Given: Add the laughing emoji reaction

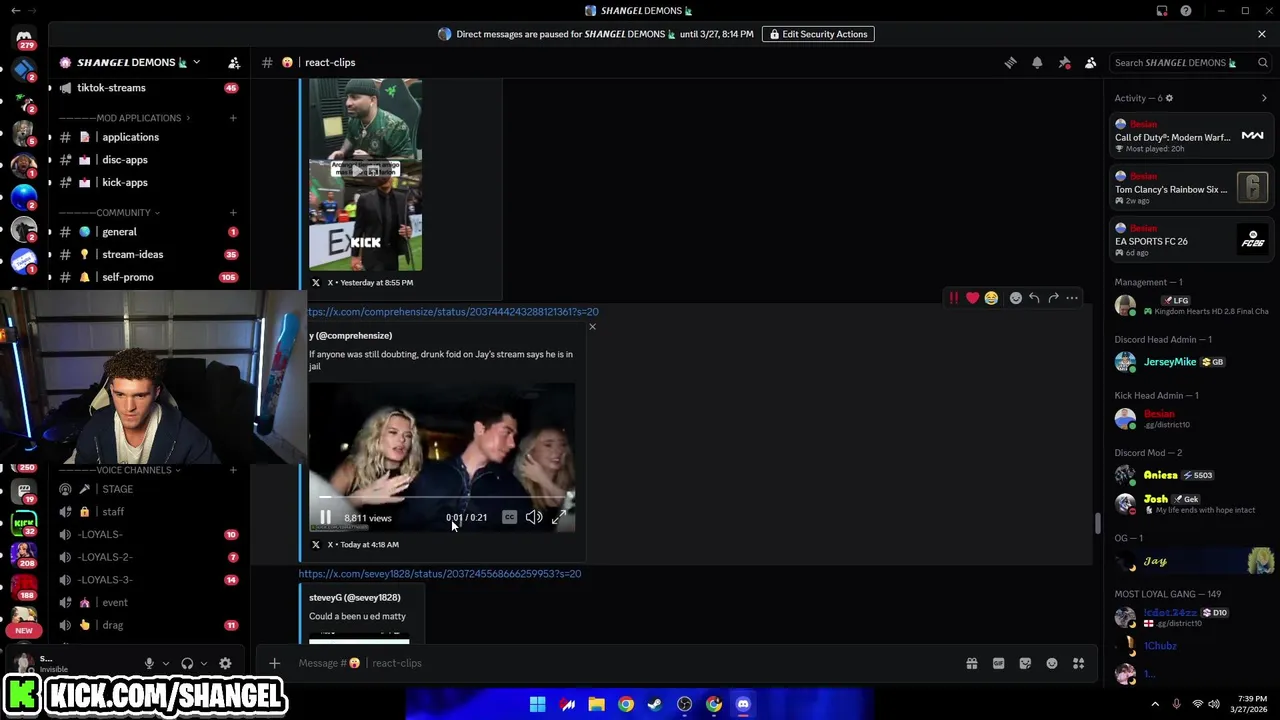Looking at the screenshot, I should tap(991, 298).
